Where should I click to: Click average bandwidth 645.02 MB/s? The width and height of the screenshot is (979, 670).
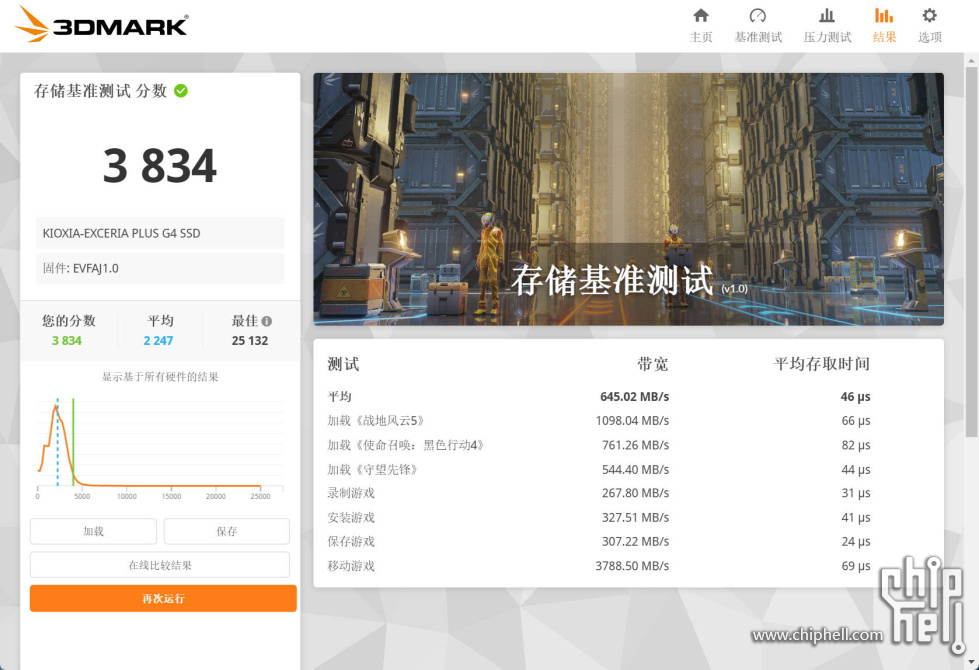point(634,397)
